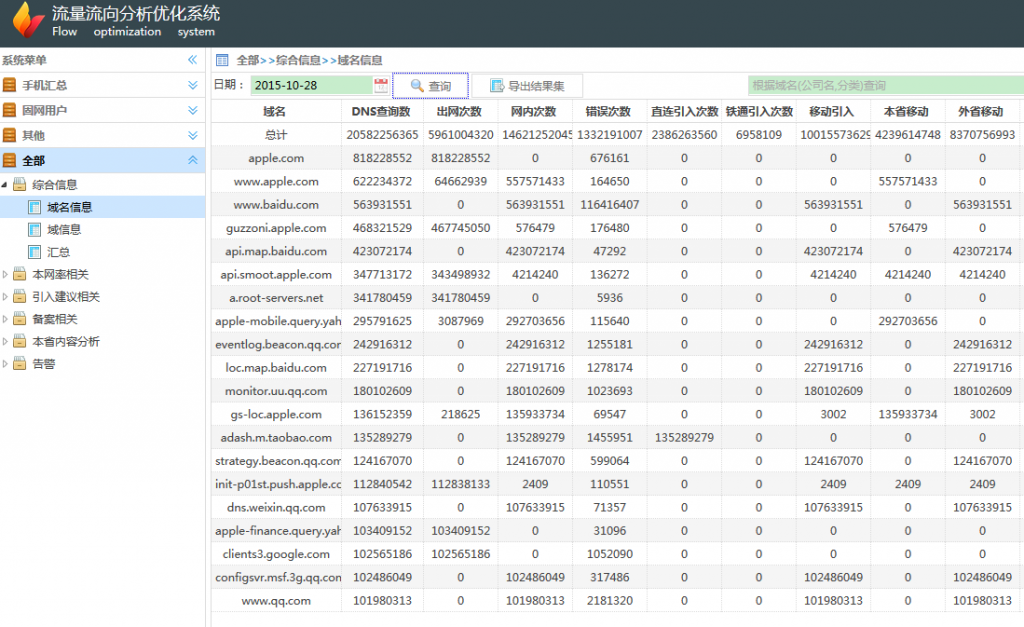Select the clients3.google.com domain cell
The height and width of the screenshot is (627, 1024).
tap(276, 554)
